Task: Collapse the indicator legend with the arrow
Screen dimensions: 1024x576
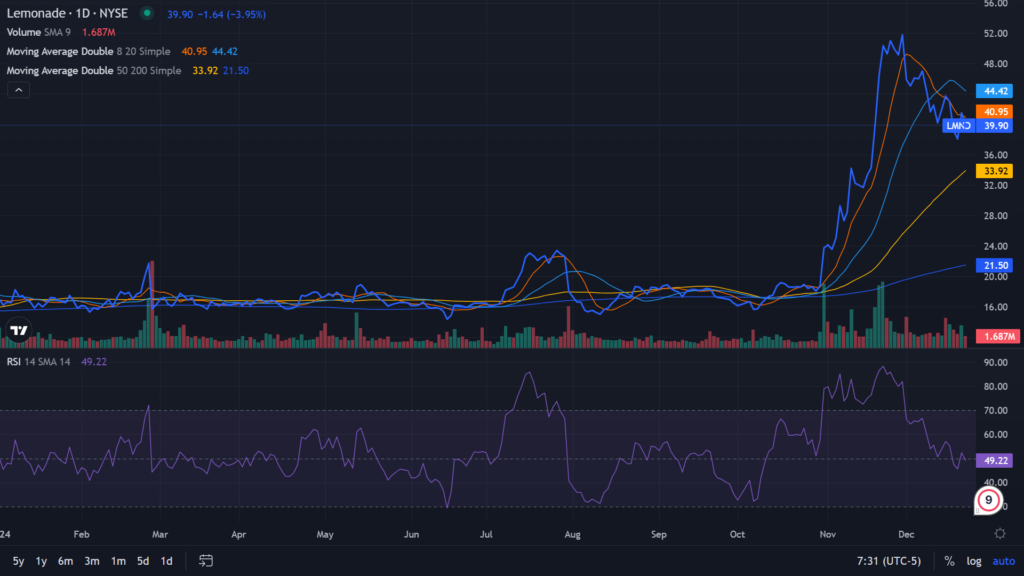Action: 18,90
